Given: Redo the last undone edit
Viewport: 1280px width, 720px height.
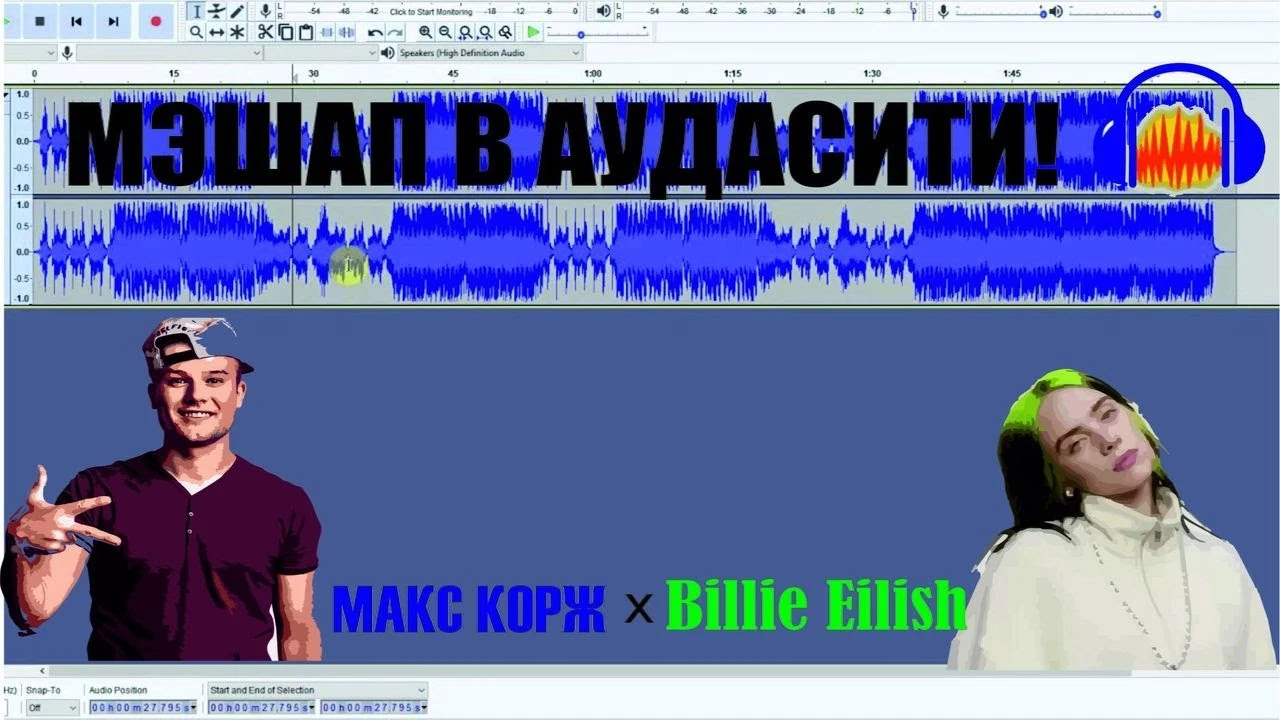Looking at the screenshot, I should 395,32.
